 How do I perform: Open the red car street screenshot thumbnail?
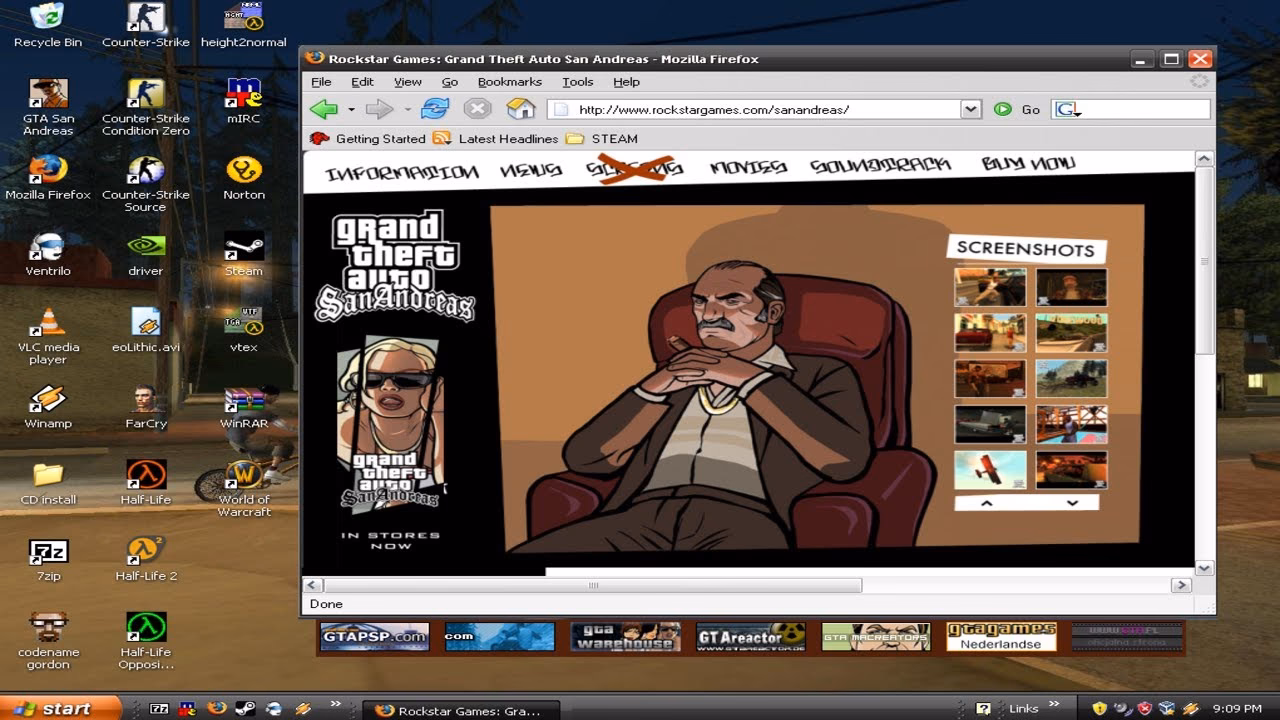990,332
